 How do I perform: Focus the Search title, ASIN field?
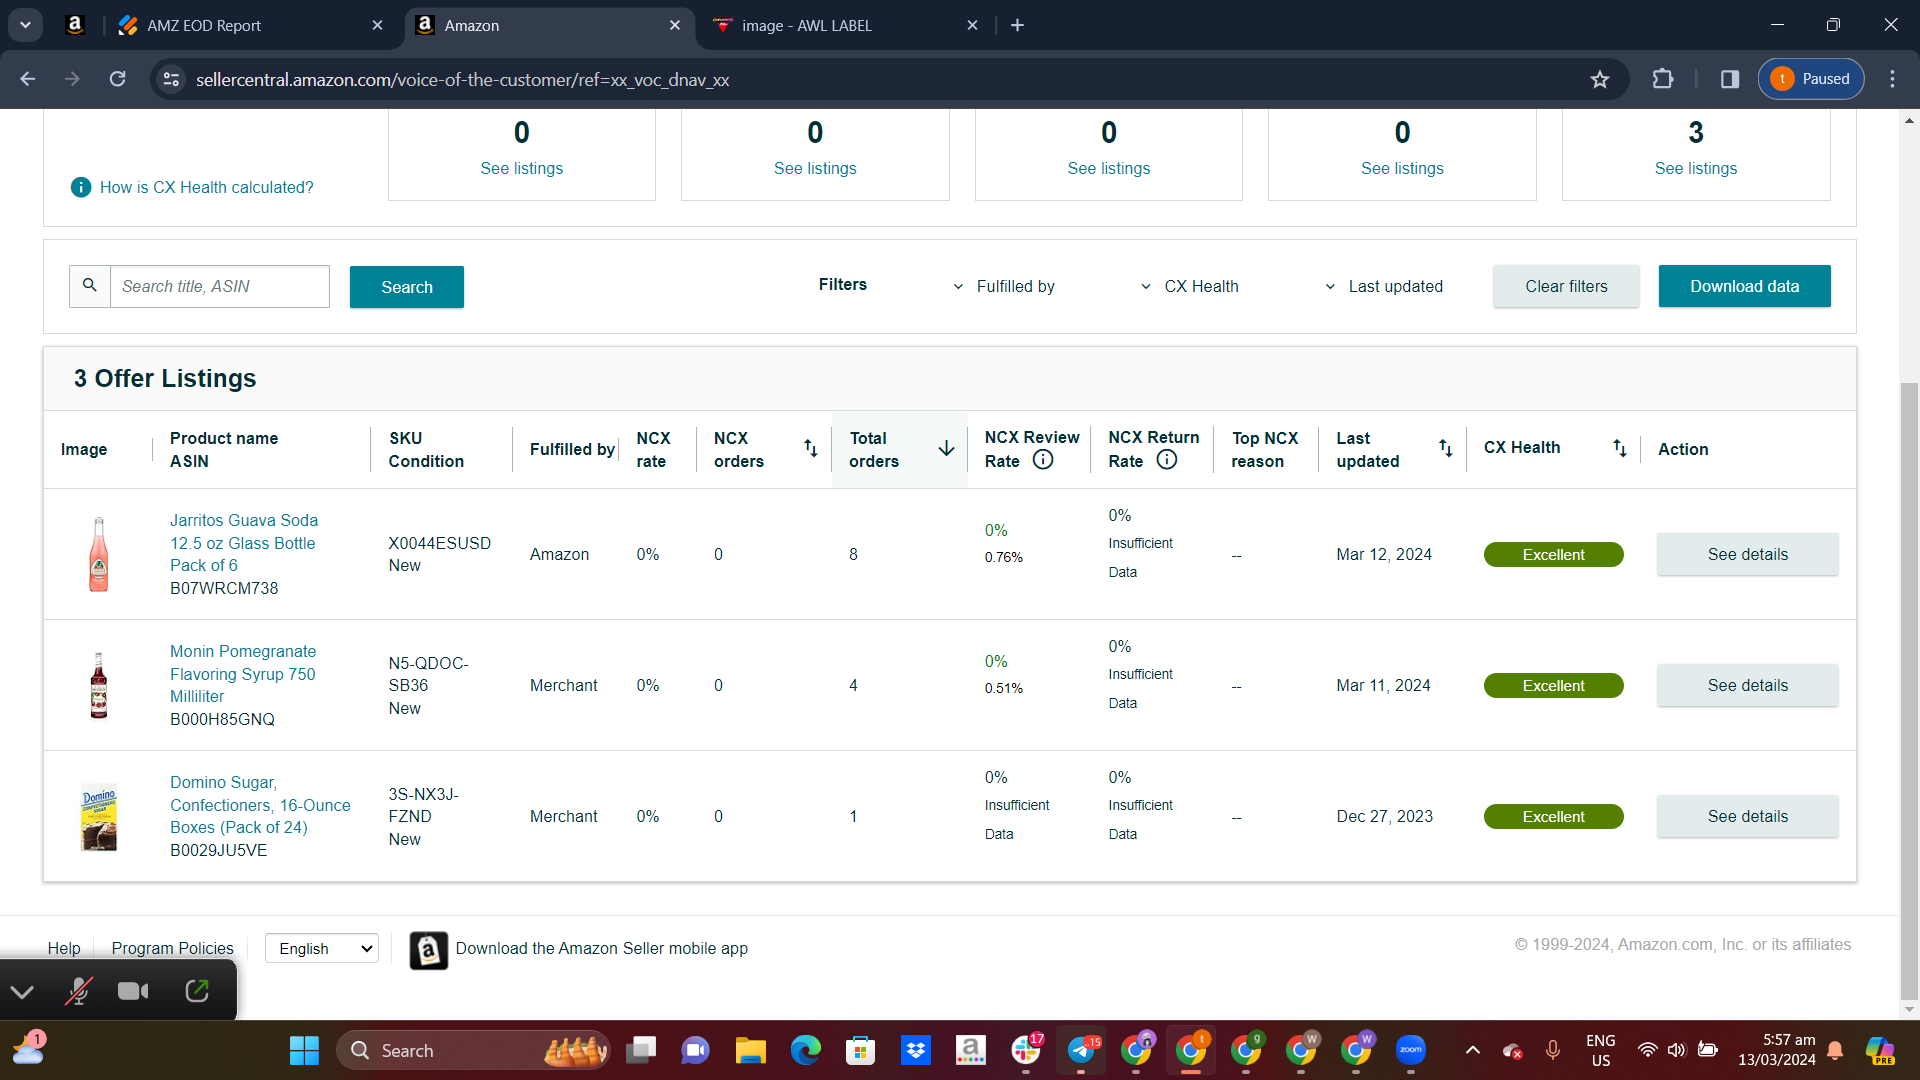(x=220, y=286)
